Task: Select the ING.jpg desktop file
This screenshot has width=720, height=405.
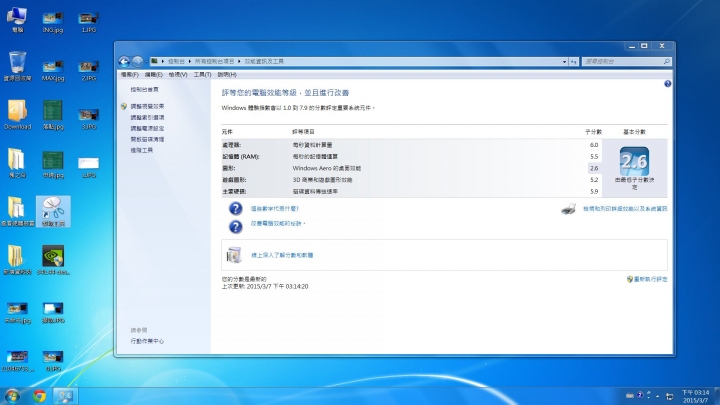Action: 53,22
